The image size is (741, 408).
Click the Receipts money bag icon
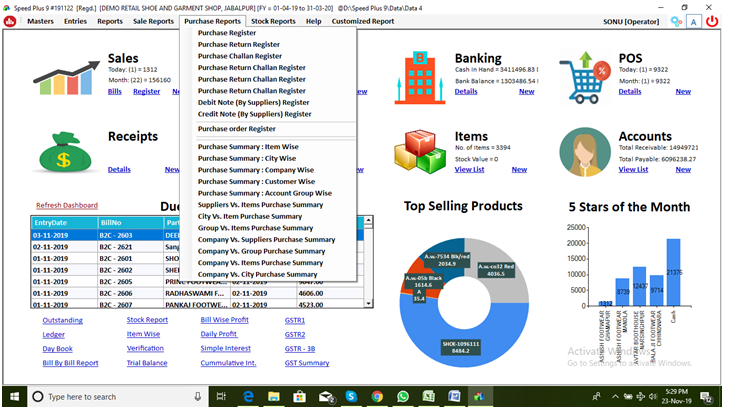coord(65,152)
